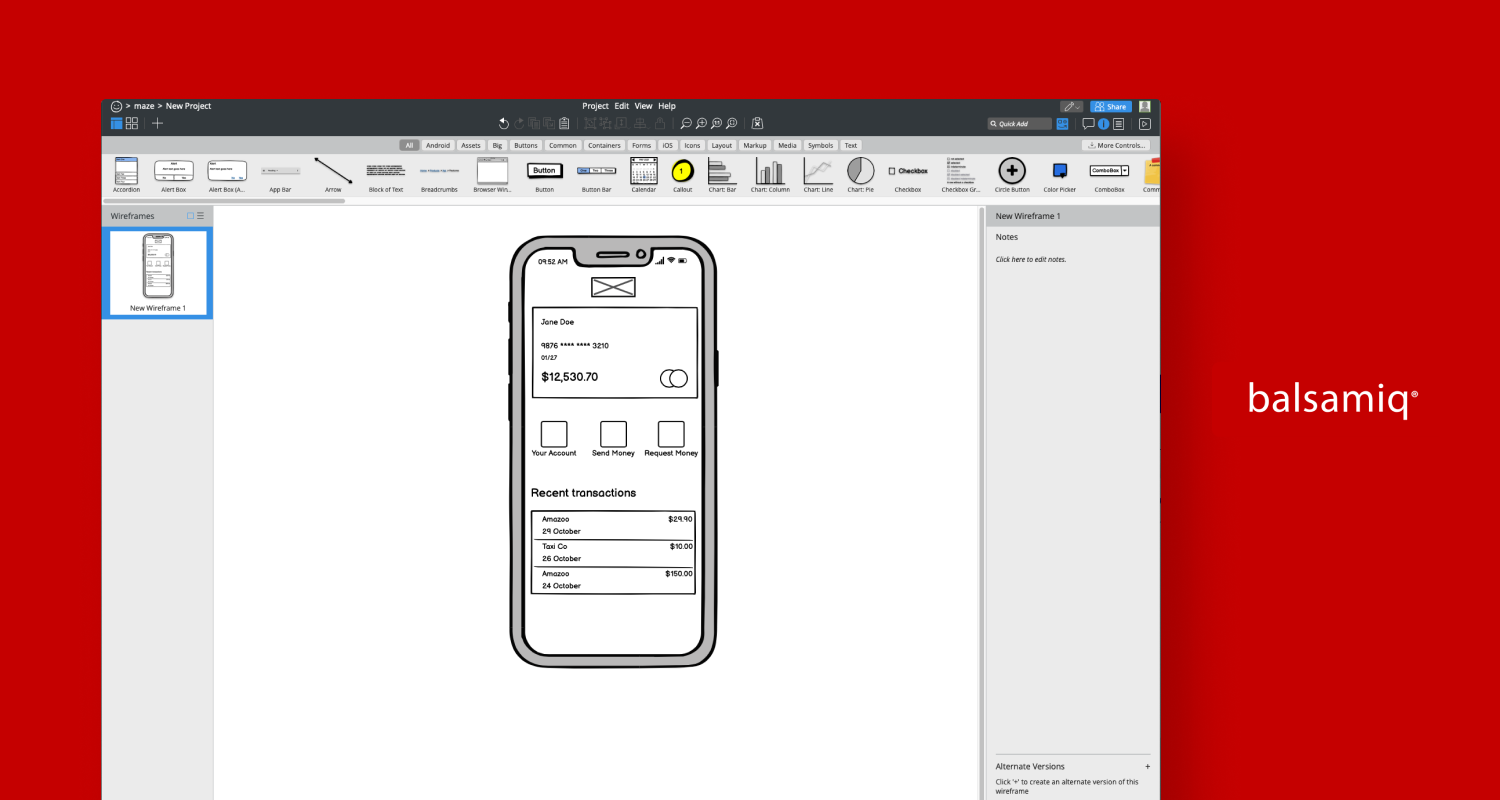This screenshot has width=1500, height=800.
Task: Add the Chart: Line control
Action: (818, 175)
